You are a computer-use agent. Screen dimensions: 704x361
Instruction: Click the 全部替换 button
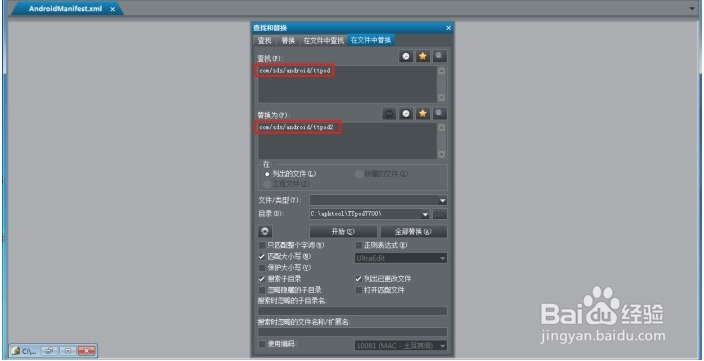click(414, 231)
